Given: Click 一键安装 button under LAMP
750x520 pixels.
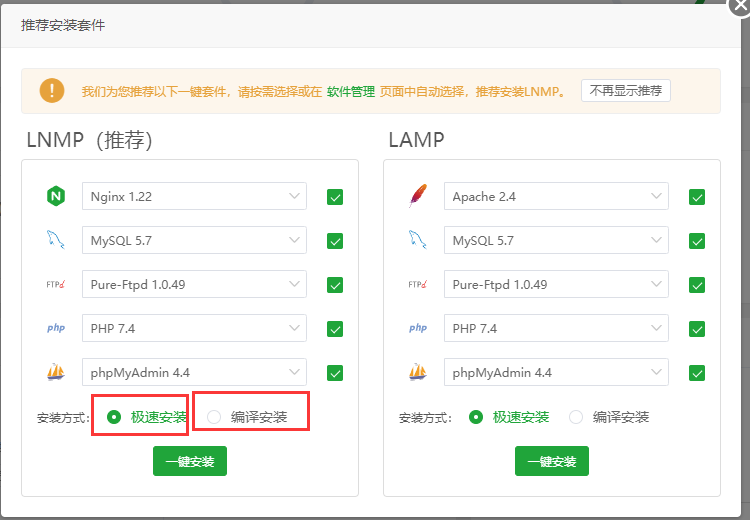Looking at the screenshot, I should coord(552,461).
